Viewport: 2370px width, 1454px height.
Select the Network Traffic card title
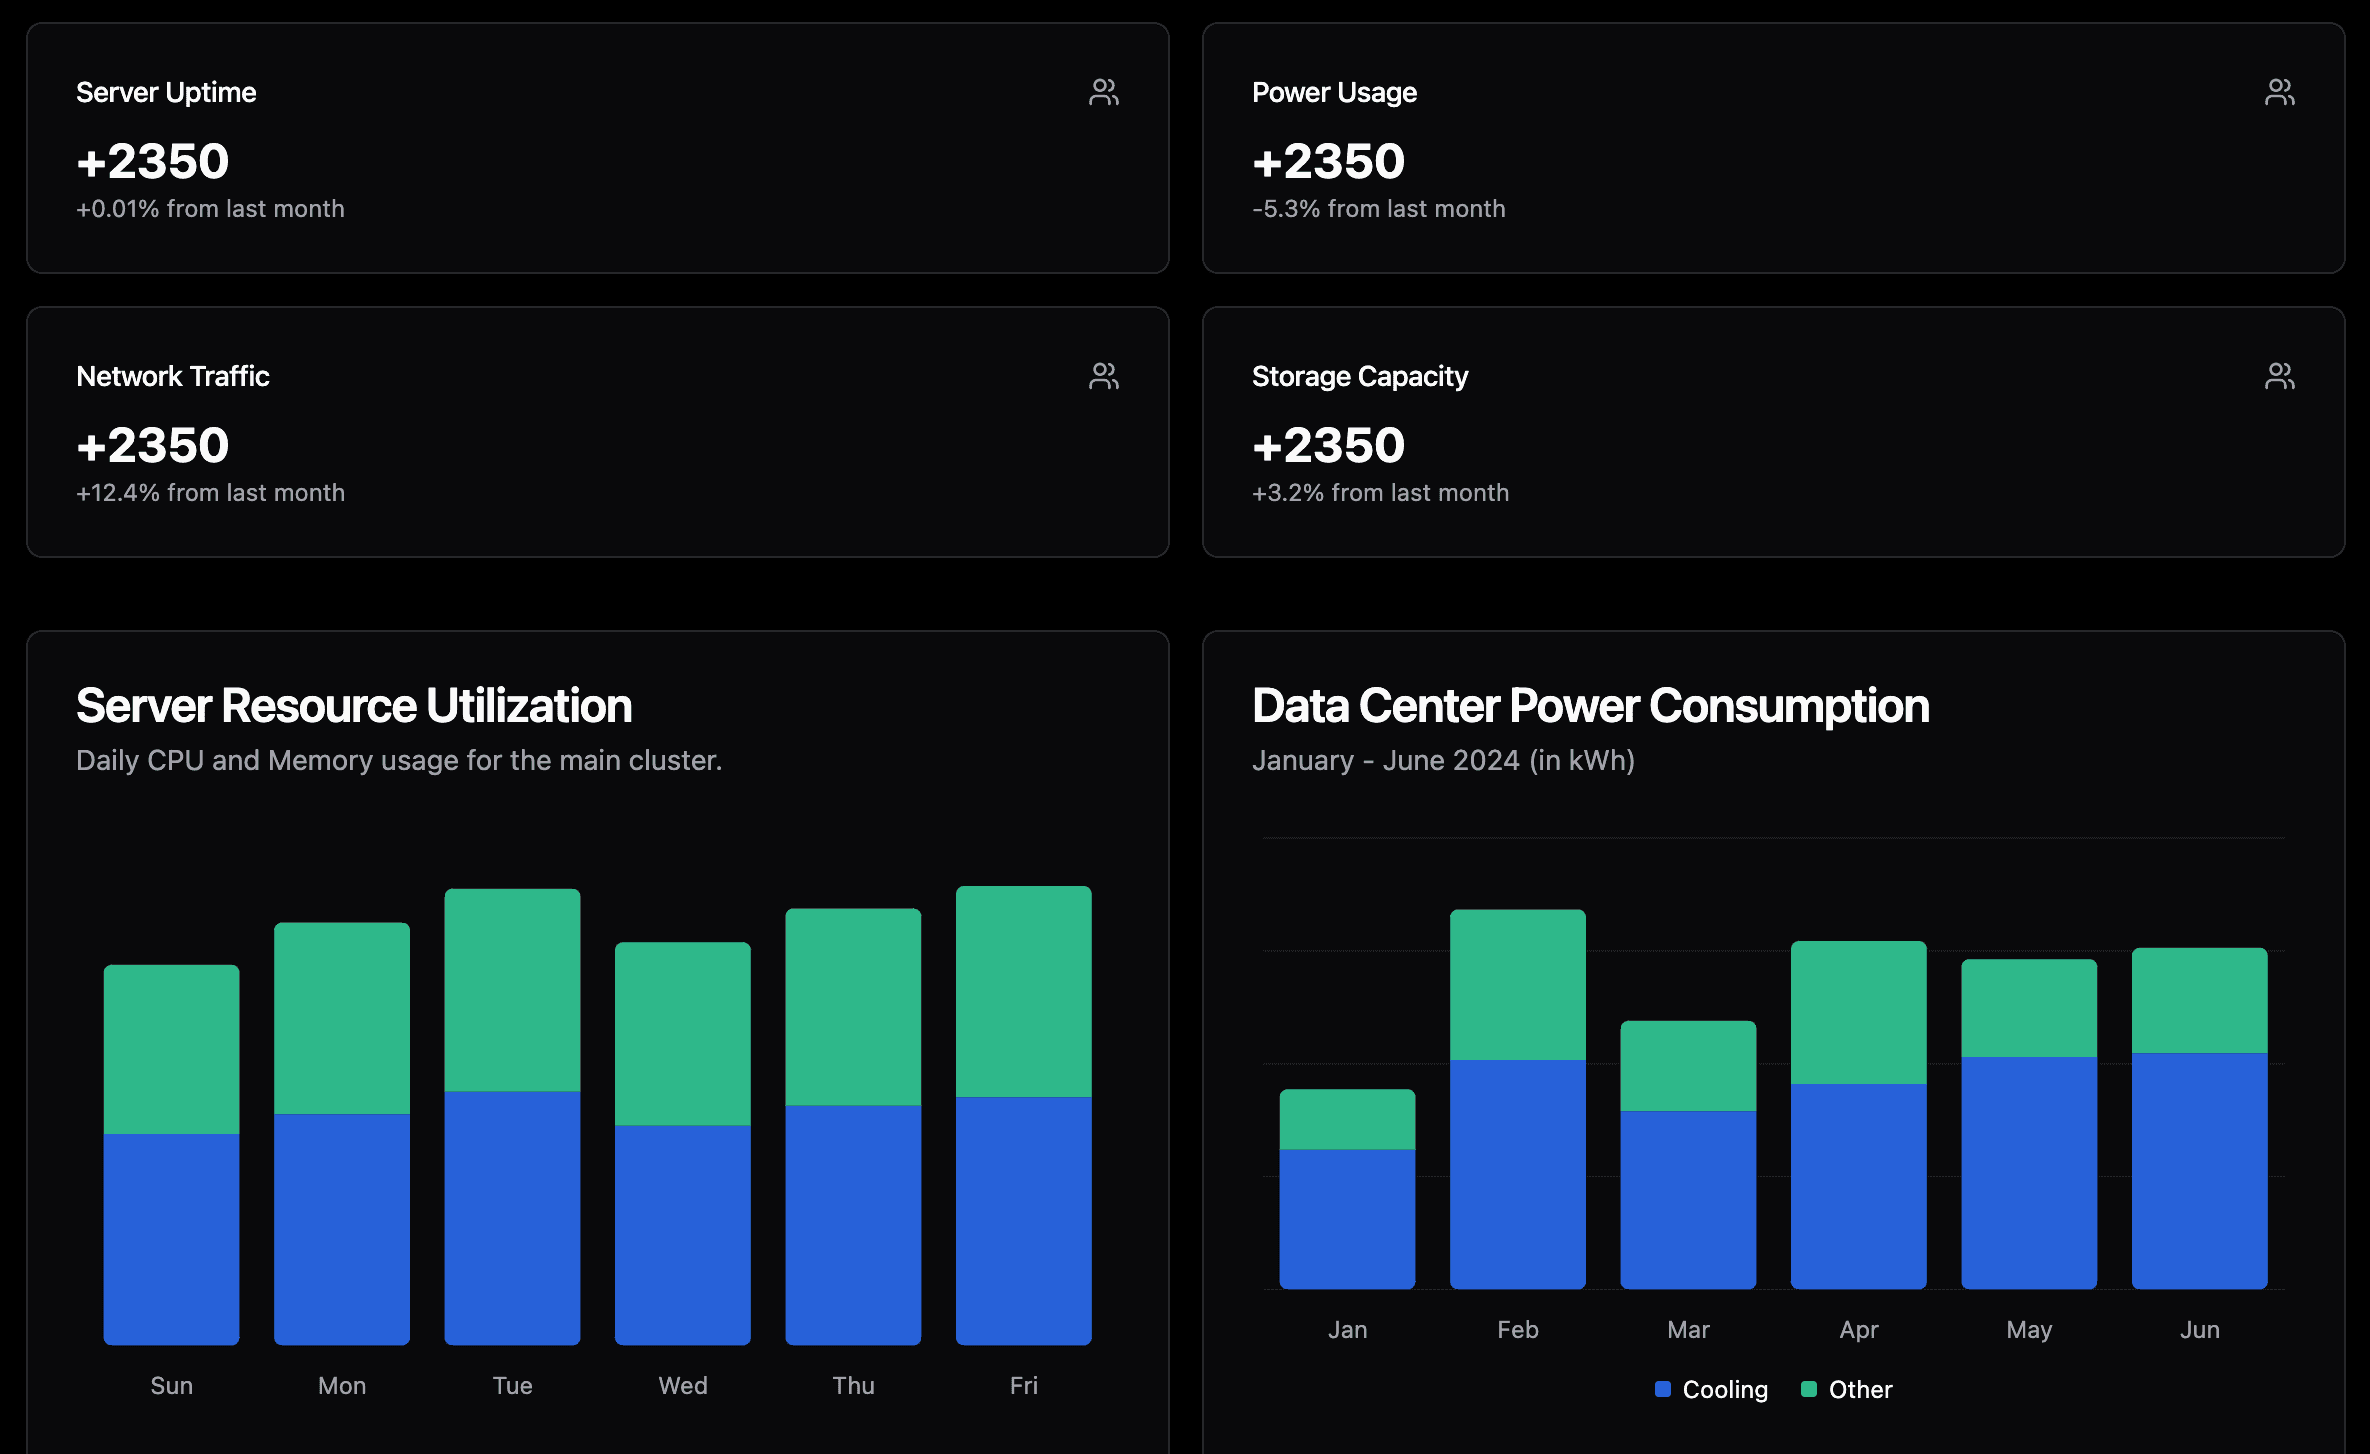[173, 376]
